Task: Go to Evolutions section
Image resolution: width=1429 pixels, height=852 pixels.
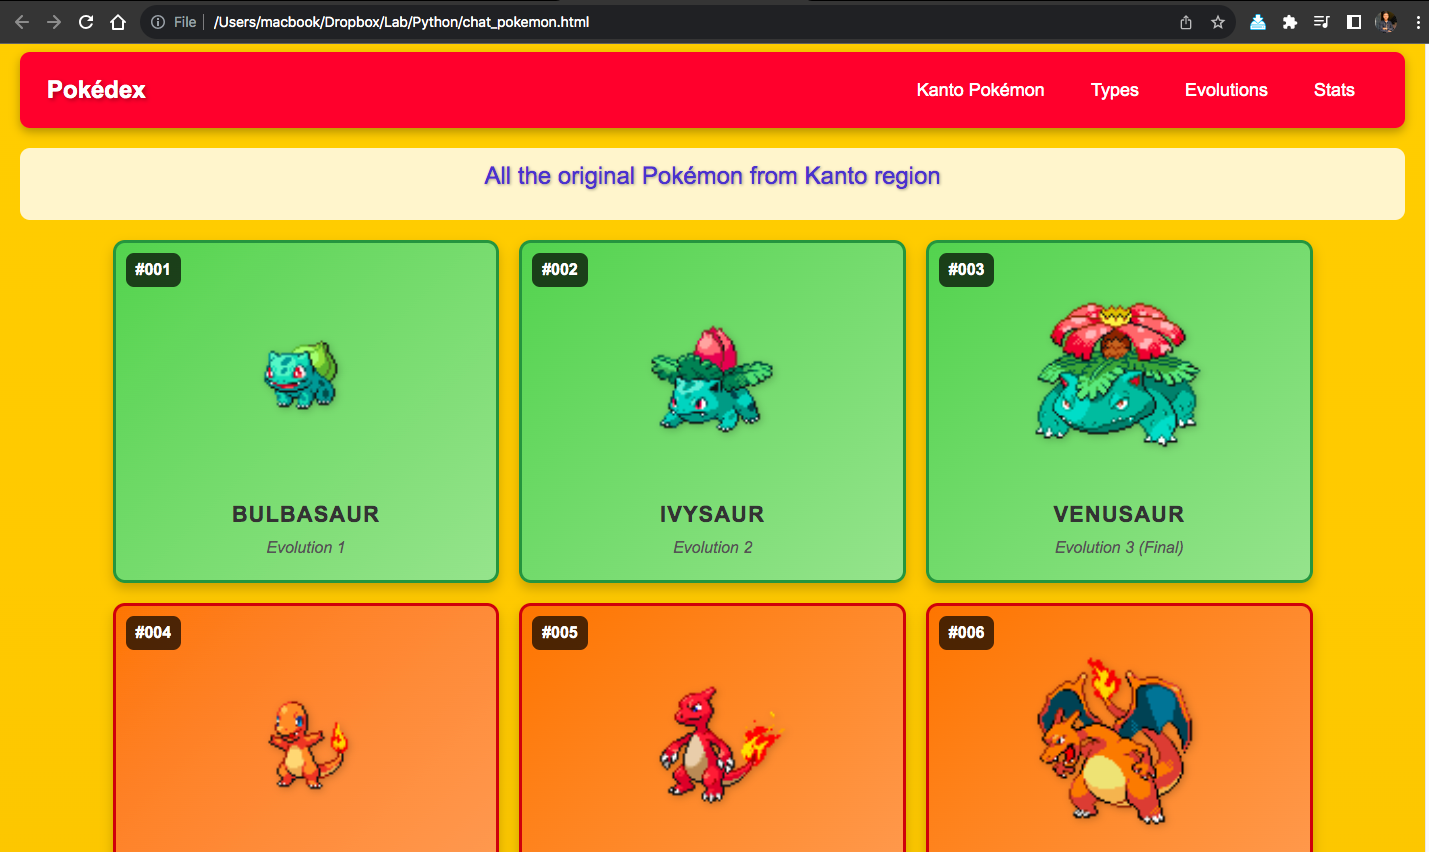Action: [1226, 90]
